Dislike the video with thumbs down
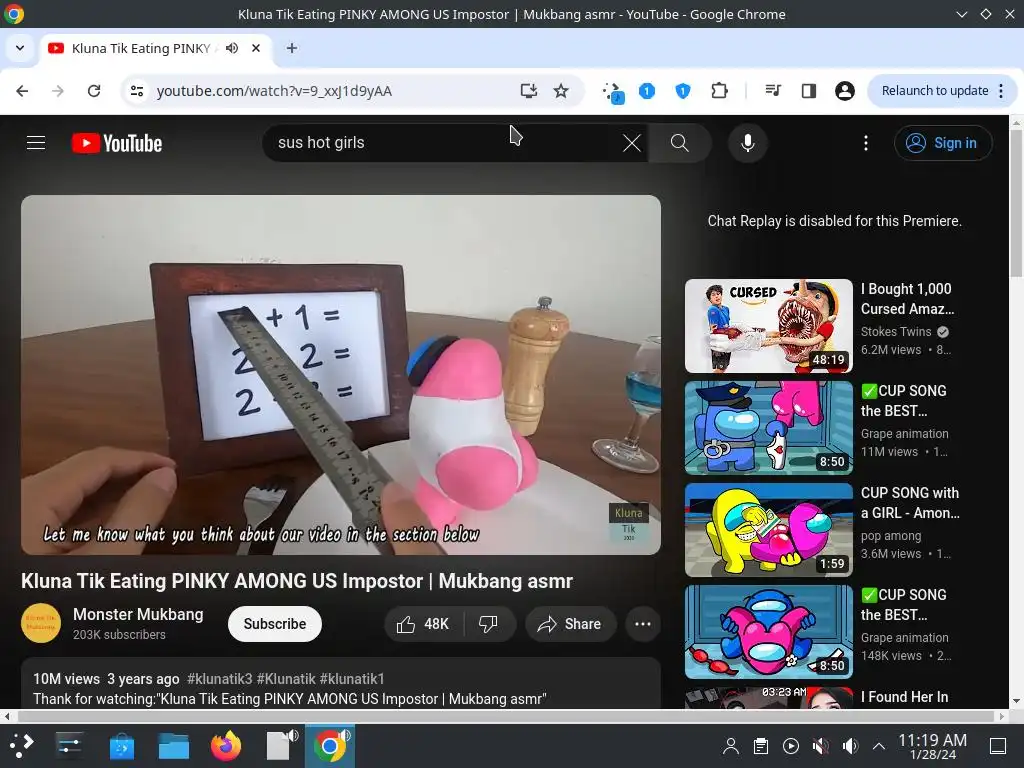Screen dimensions: 1024x768 click(488, 624)
